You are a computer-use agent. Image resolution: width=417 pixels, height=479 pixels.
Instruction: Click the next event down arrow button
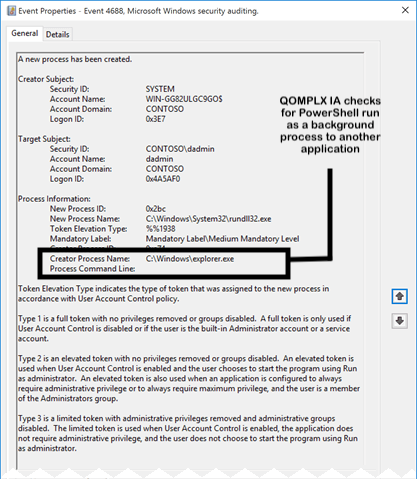click(x=399, y=321)
